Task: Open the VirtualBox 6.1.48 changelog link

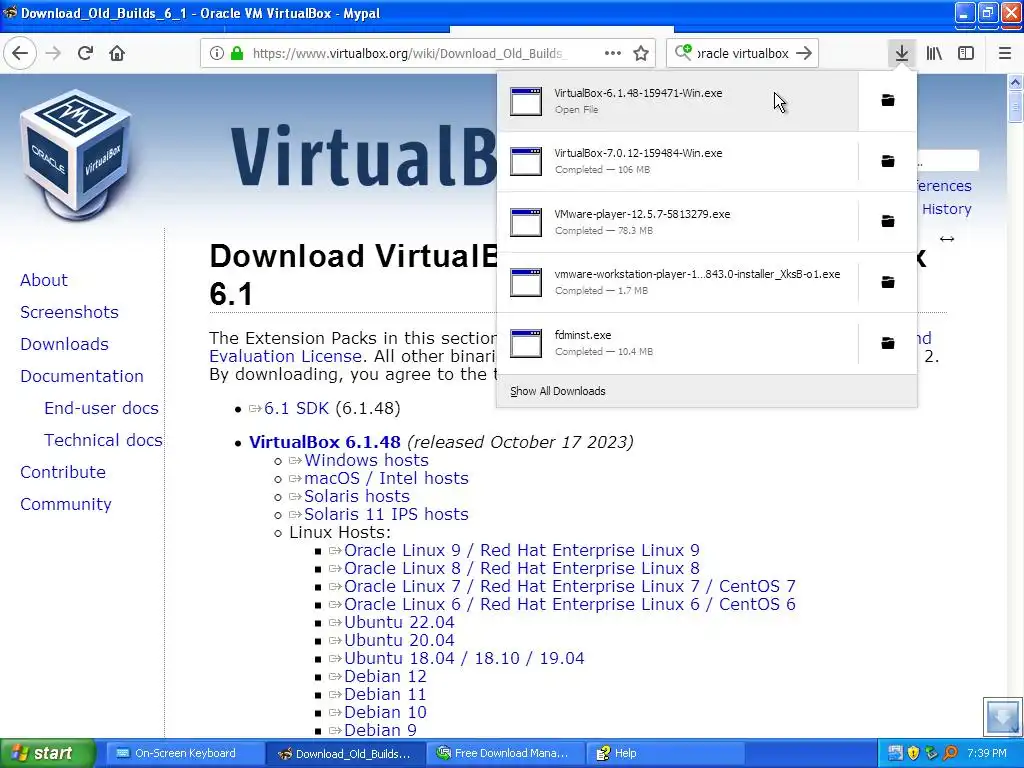Action: [325, 442]
